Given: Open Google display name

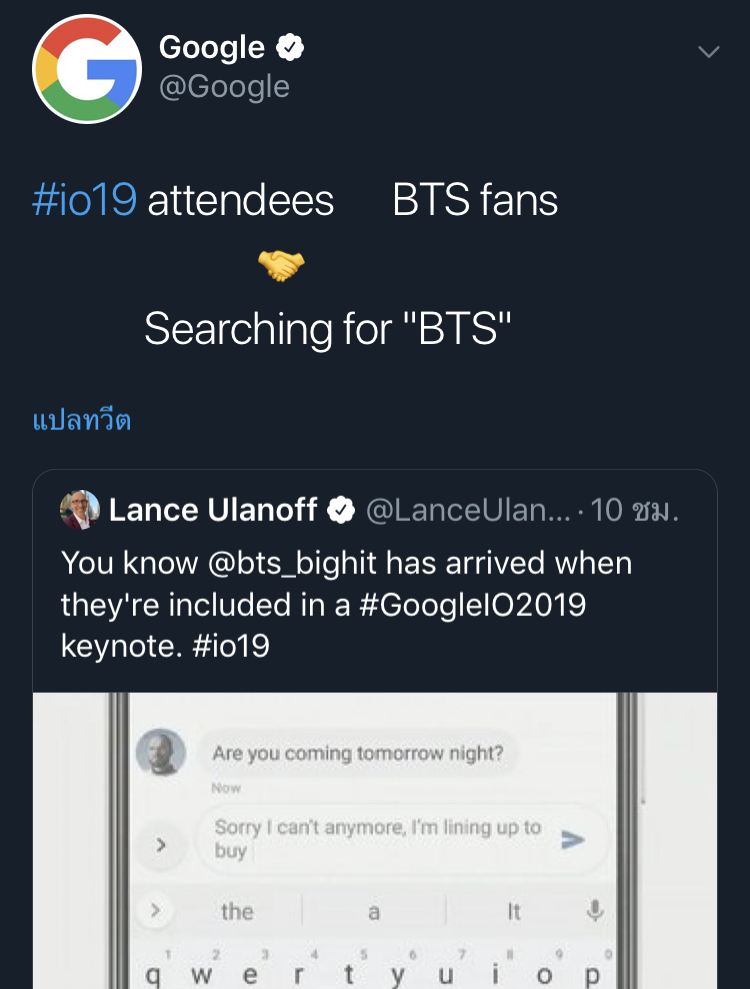Looking at the screenshot, I should tap(212, 47).
